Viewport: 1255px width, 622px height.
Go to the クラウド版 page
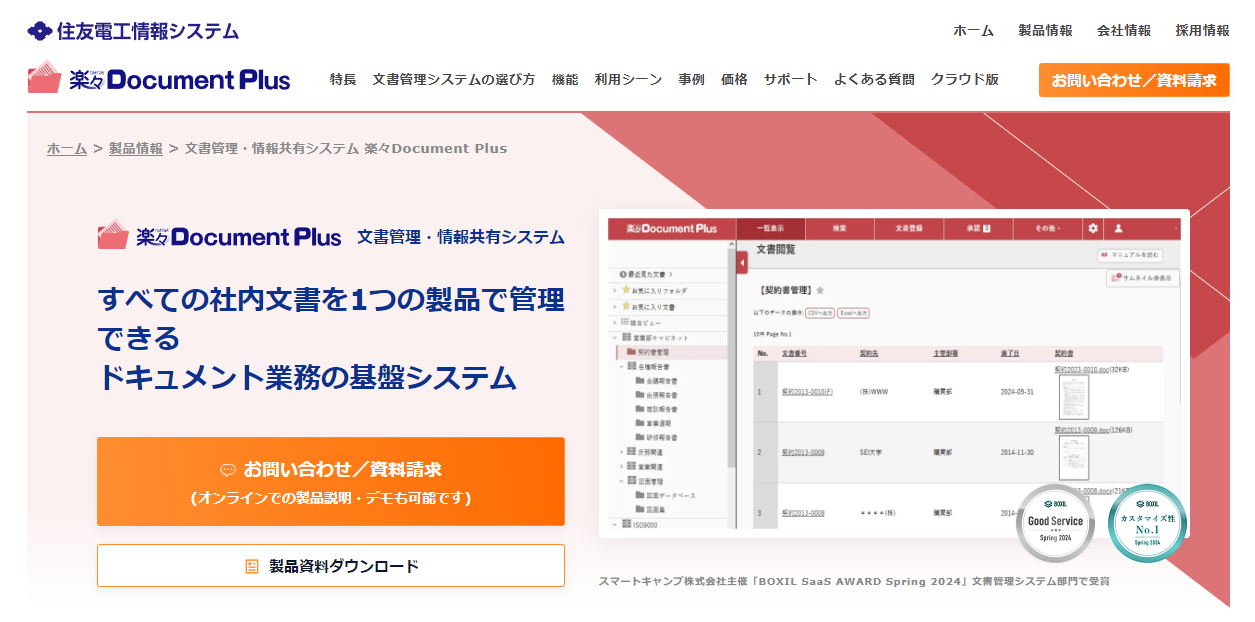(965, 79)
